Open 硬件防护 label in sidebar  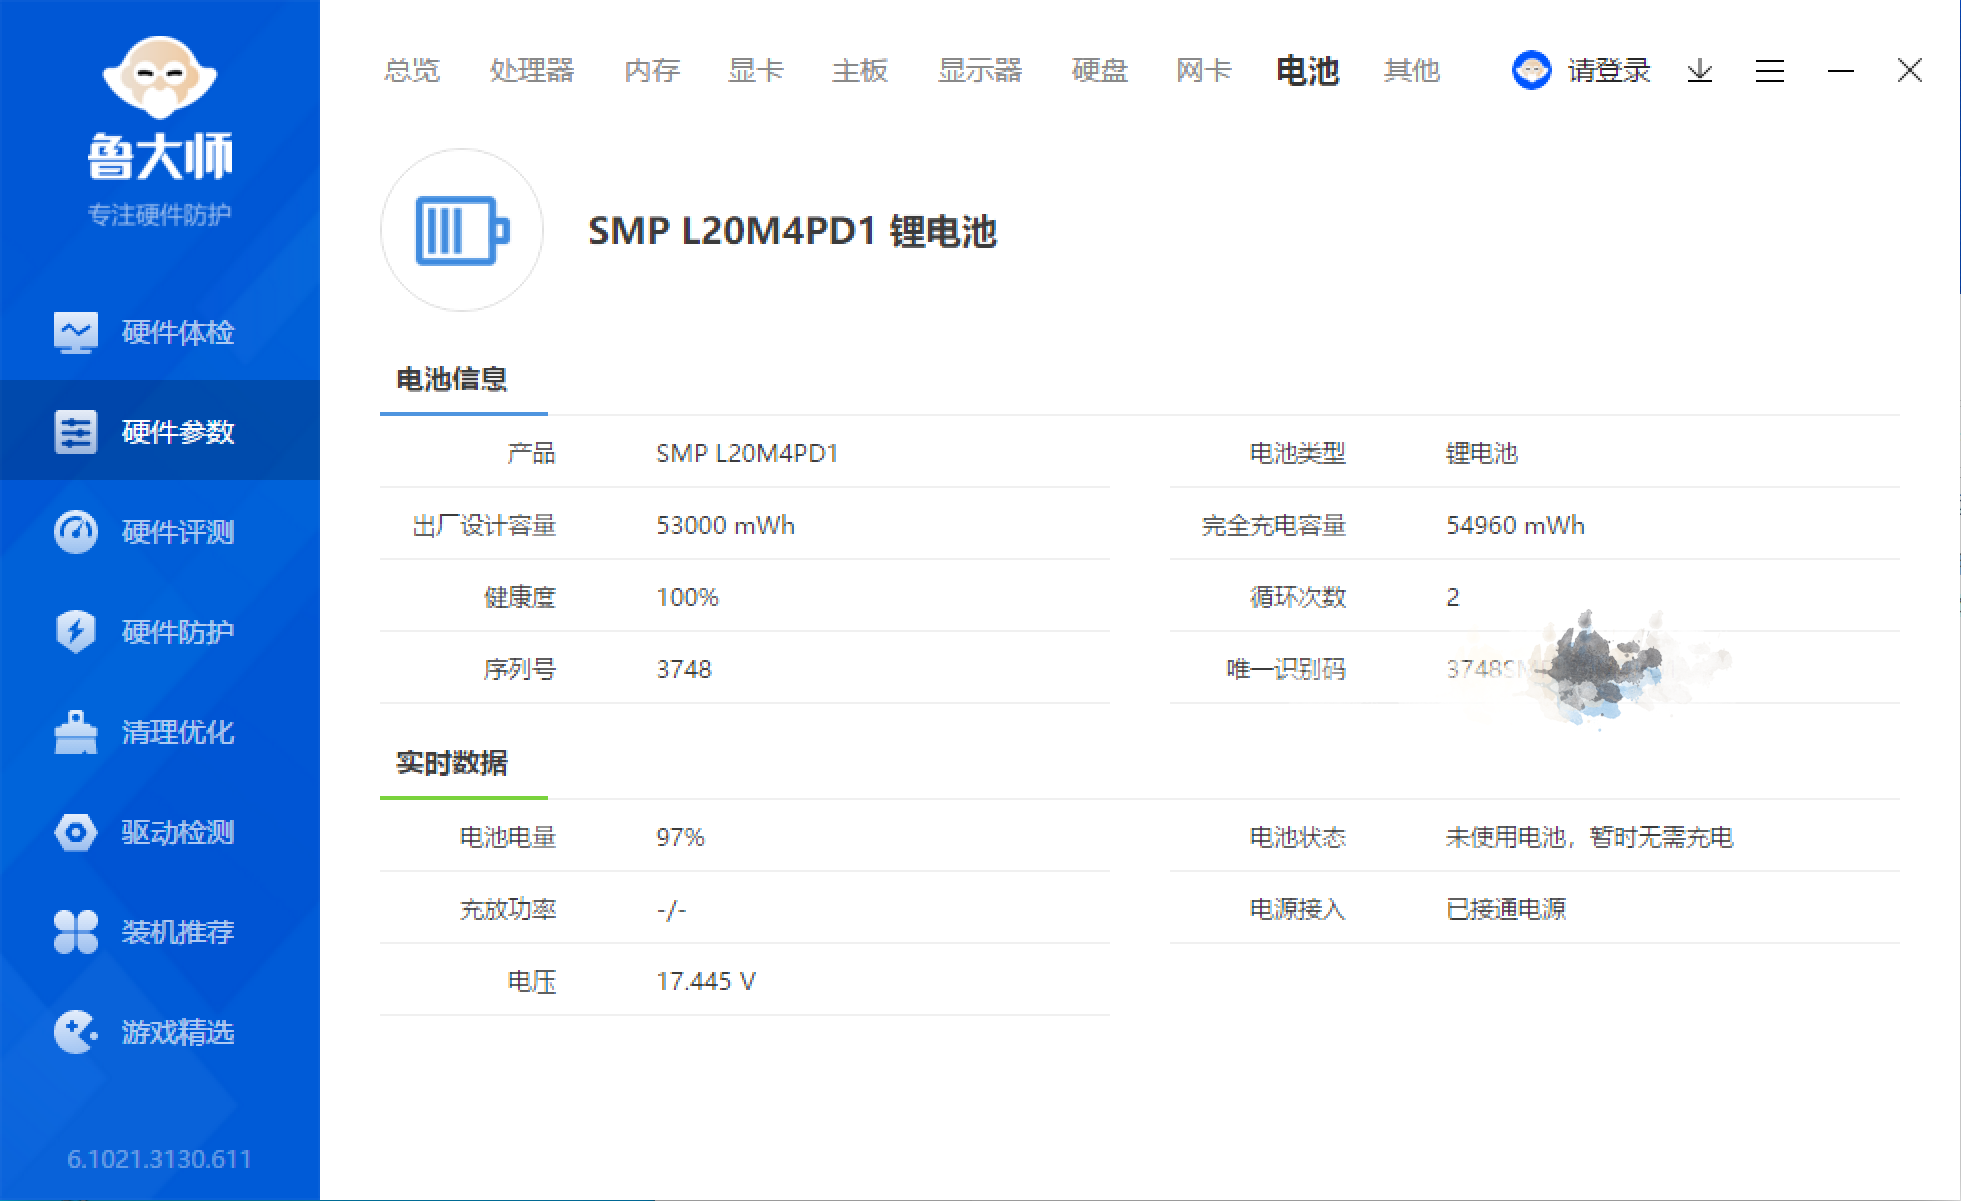pos(178,632)
